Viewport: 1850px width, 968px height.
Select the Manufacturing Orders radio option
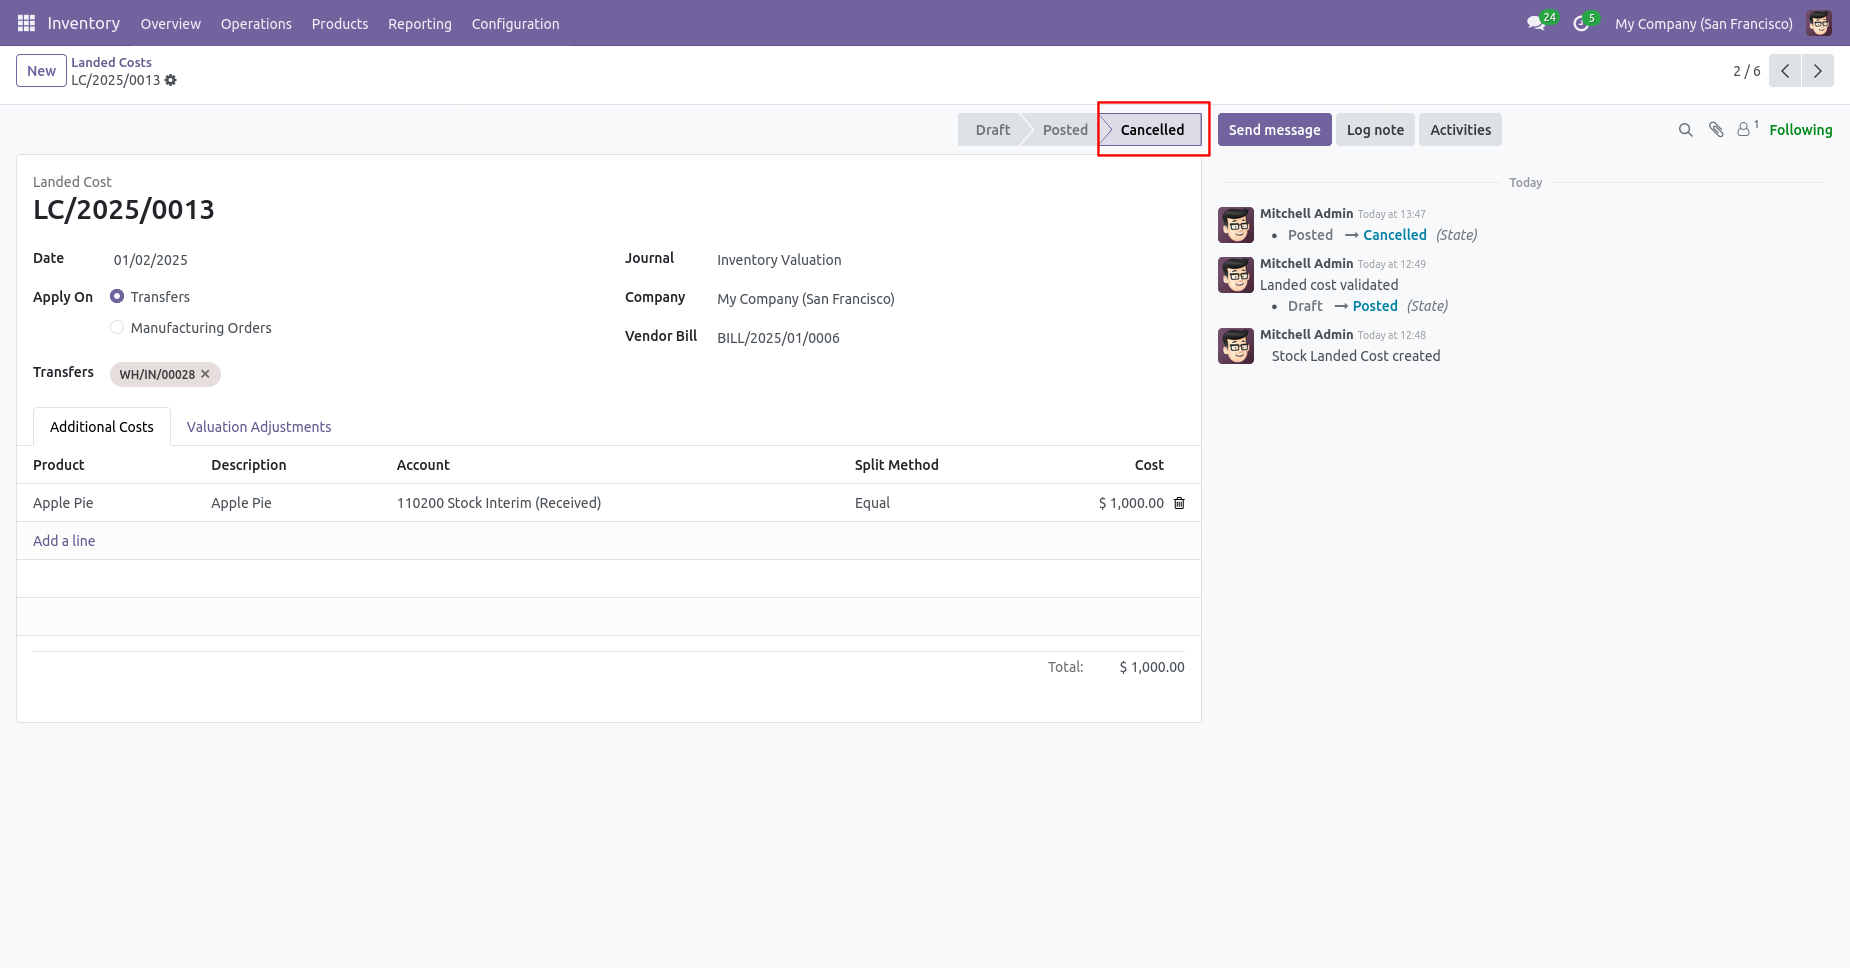pos(117,328)
